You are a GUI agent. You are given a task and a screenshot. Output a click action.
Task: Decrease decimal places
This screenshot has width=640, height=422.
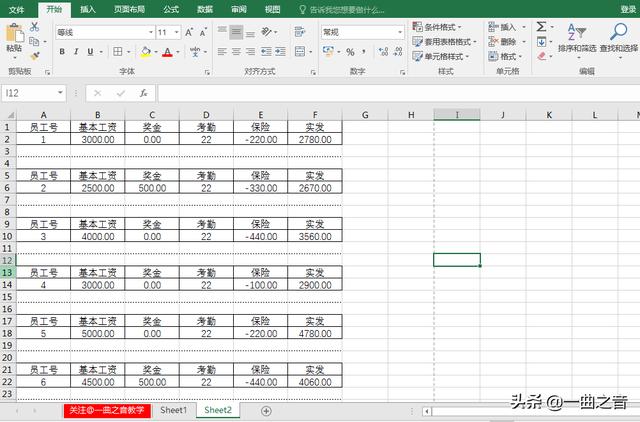coord(398,52)
